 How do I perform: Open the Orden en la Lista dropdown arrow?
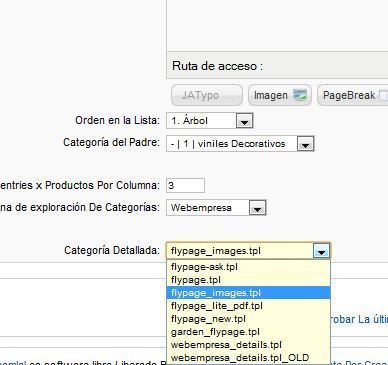[x=244, y=121]
